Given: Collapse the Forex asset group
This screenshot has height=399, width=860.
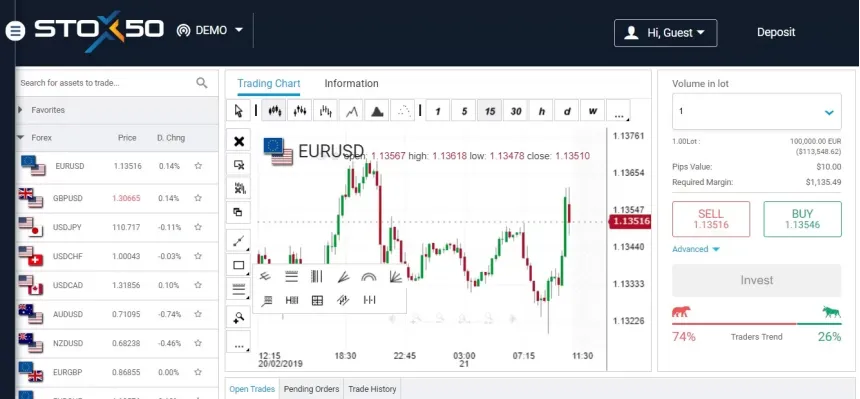Looking at the screenshot, I should 117,138.
